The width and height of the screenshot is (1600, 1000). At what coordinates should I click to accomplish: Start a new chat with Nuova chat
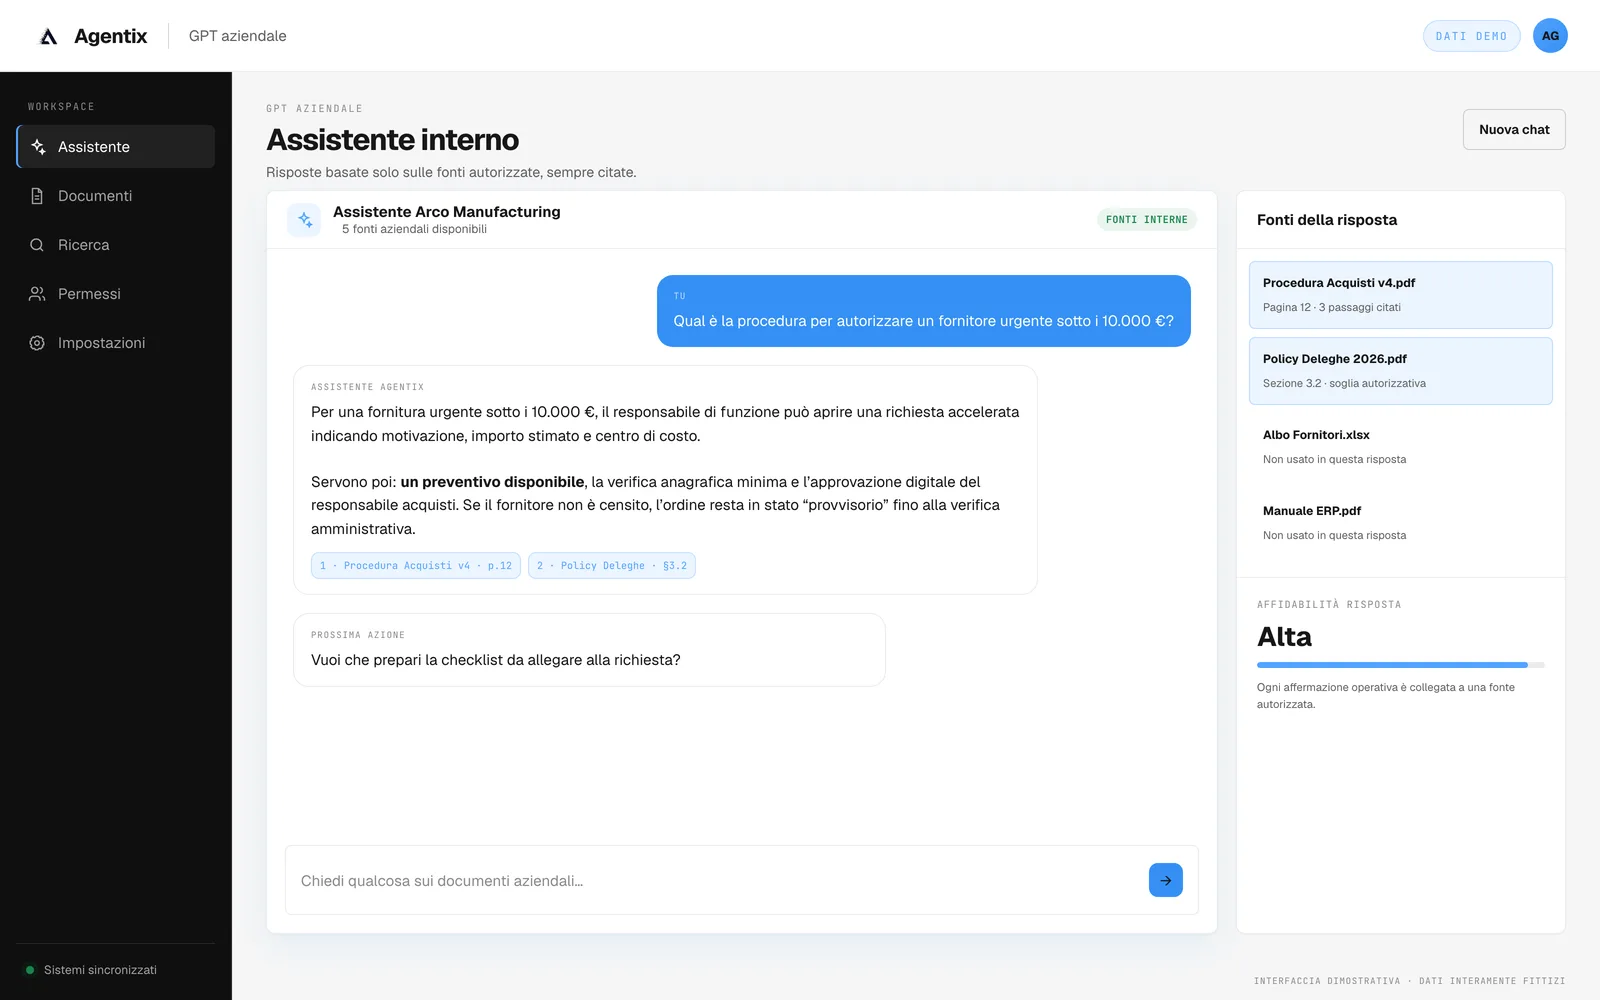click(x=1514, y=130)
